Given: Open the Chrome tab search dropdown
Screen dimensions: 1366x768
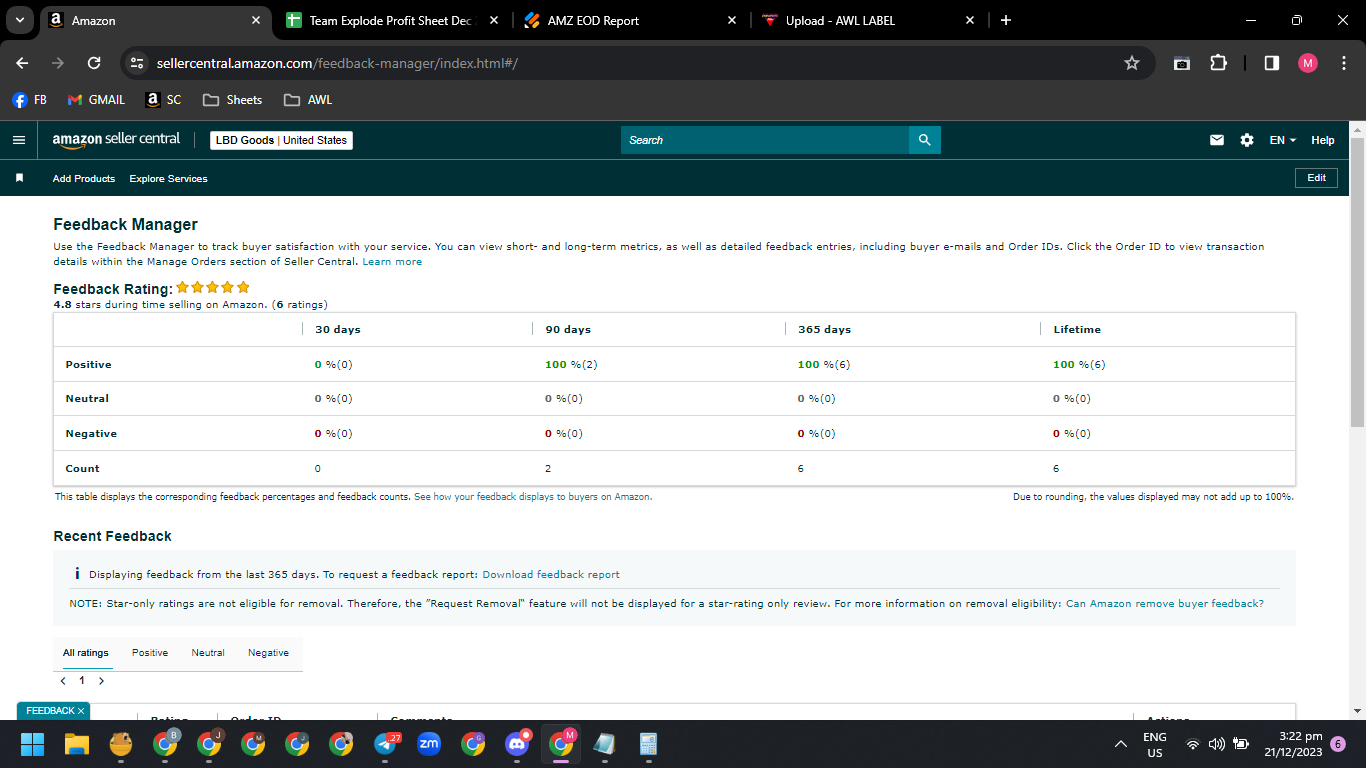Looking at the screenshot, I should point(19,20).
